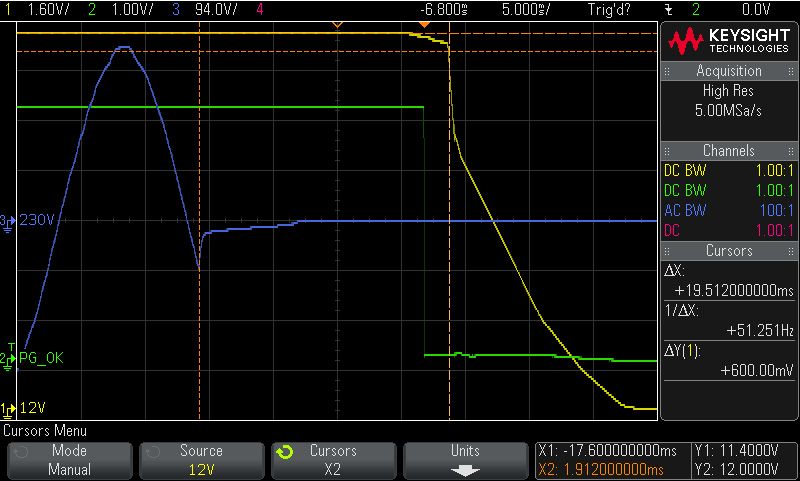This screenshot has width=800, height=481.
Task: Click the Y2 12.0000V cursor readout
Action: click(736, 469)
